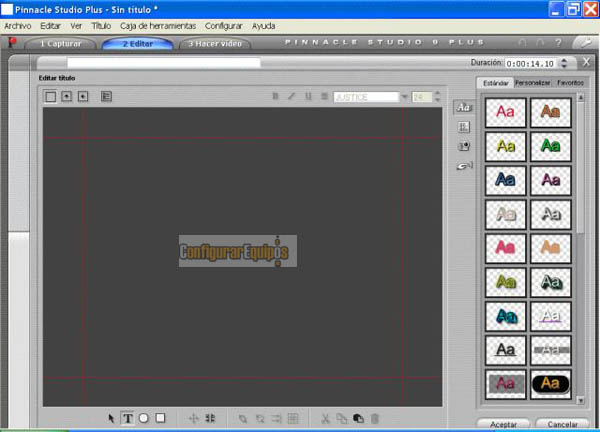Screen dimensions: 600x432
Task: Apply the bright green Aa look
Action: click(551, 146)
